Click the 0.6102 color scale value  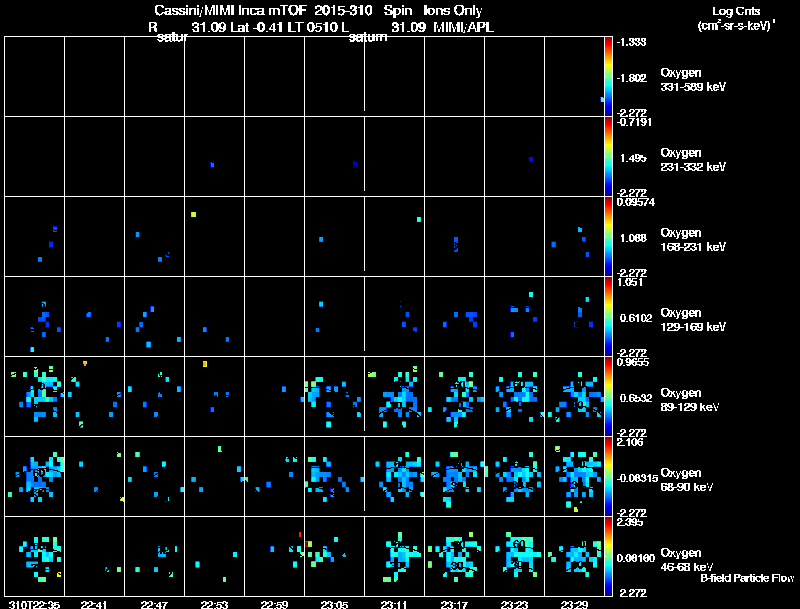pos(636,318)
